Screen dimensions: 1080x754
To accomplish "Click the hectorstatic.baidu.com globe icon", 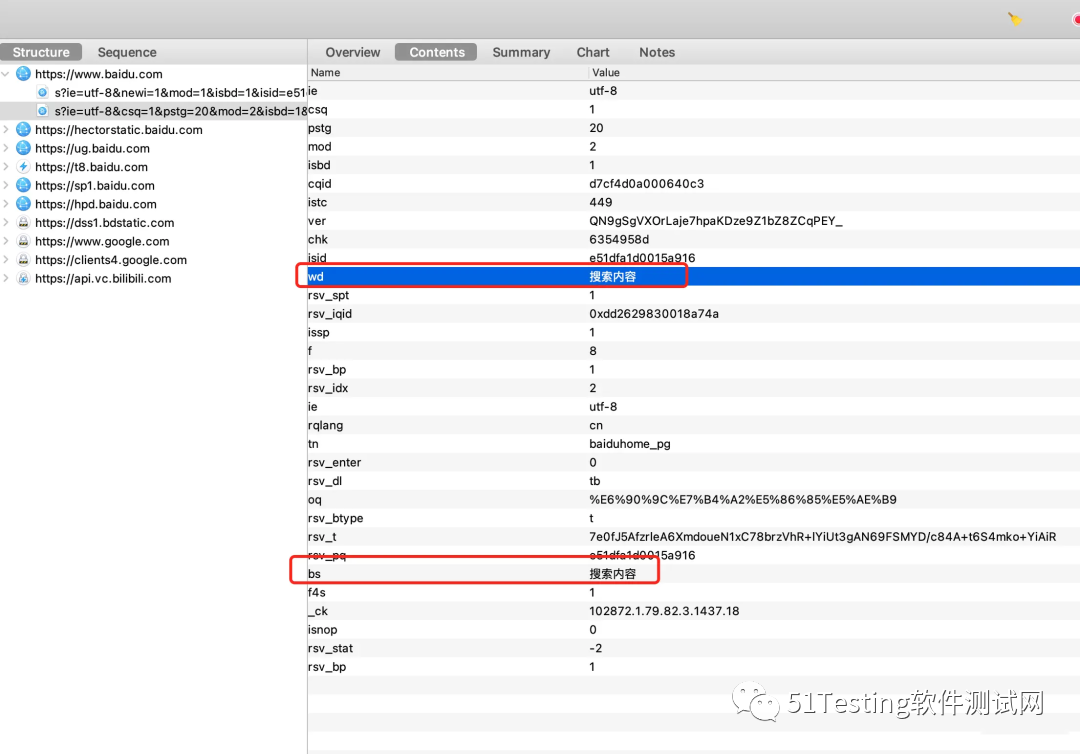I will tap(23, 129).
